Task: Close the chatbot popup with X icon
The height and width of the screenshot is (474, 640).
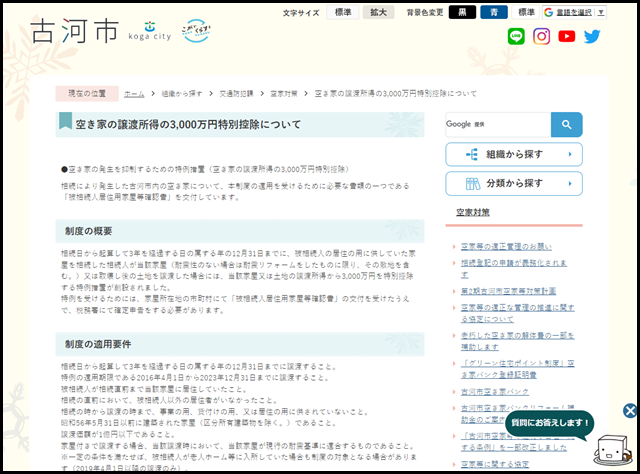Action: [x=629, y=411]
